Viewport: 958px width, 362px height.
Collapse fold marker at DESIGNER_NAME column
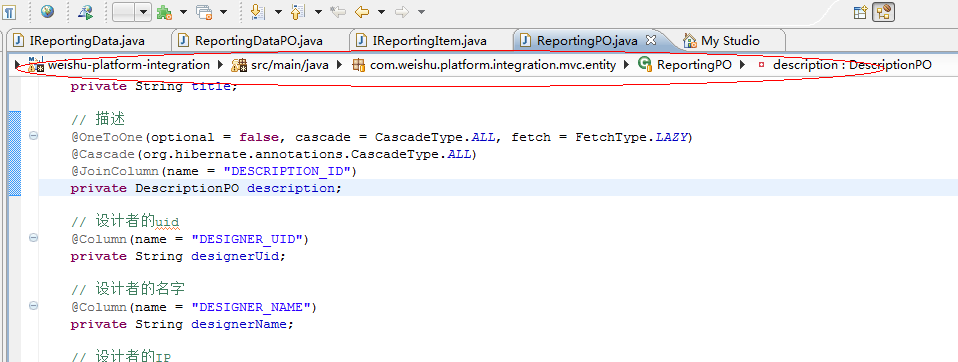click(x=33, y=305)
